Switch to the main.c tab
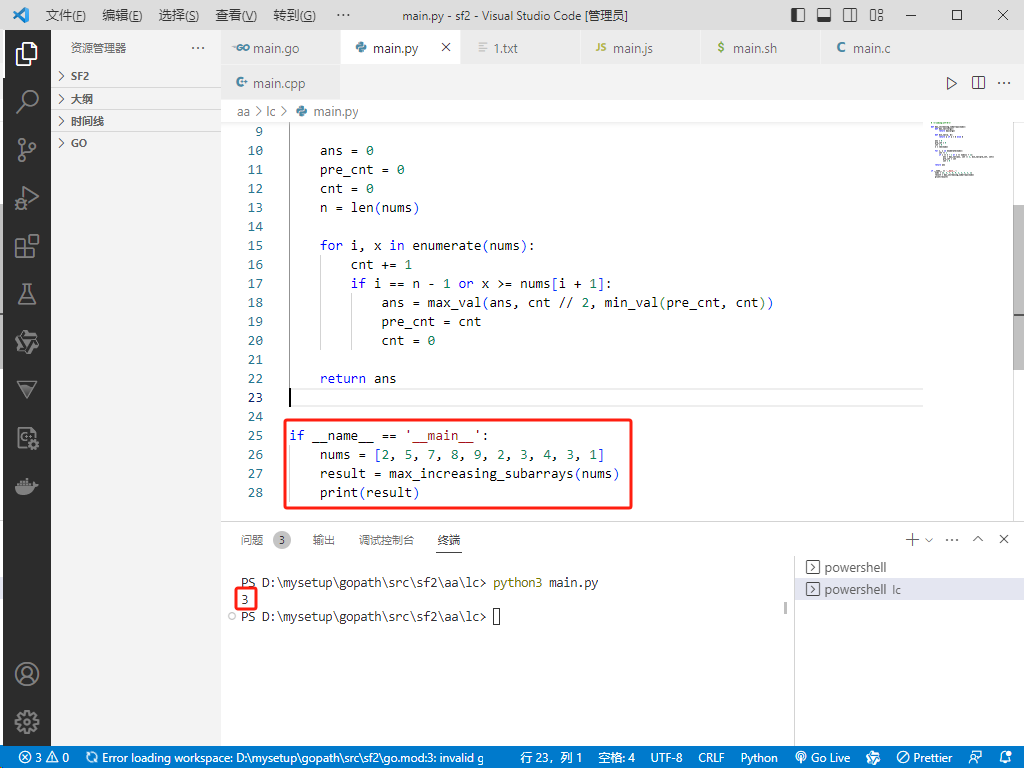 coord(880,48)
